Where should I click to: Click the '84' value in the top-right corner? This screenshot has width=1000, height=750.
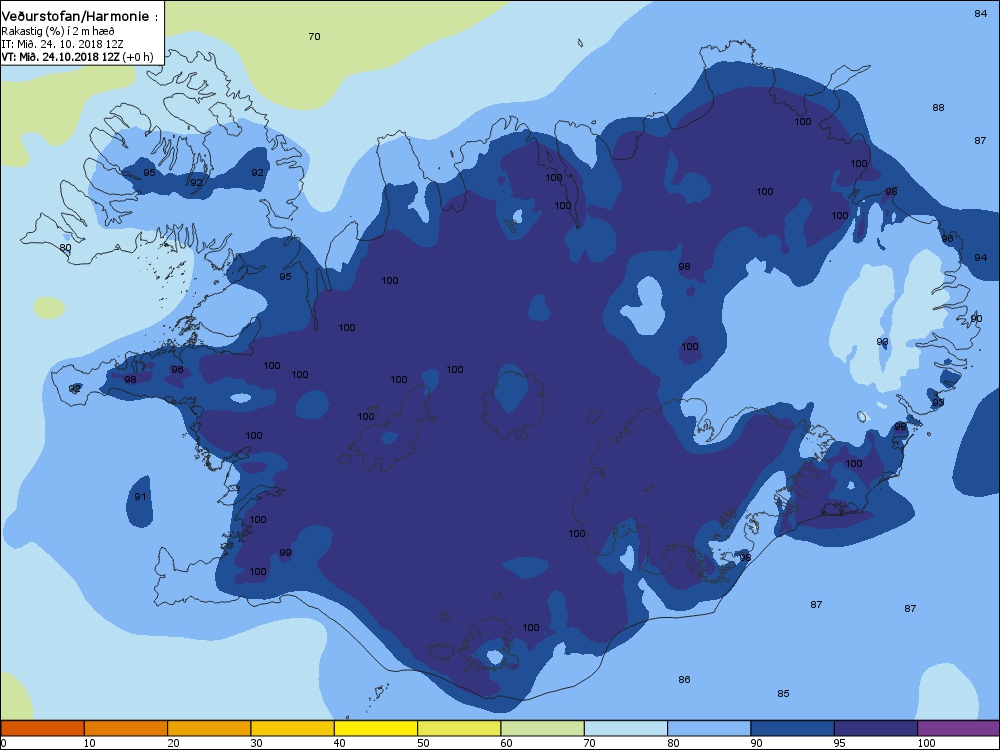(x=980, y=13)
